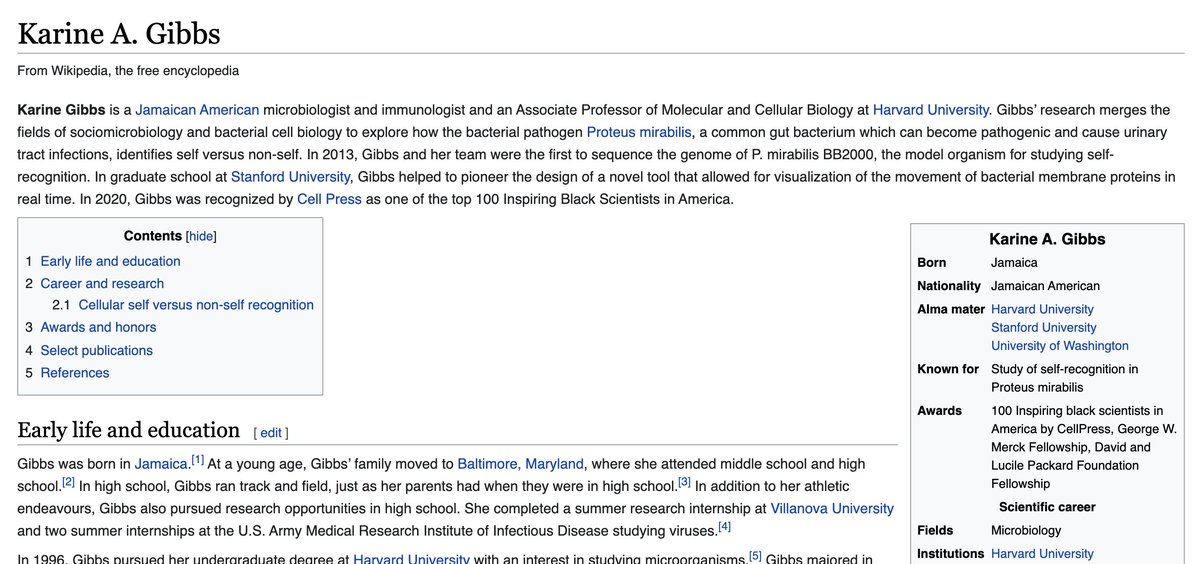Jump to Early life and education in Contents

(x=110, y=261)
